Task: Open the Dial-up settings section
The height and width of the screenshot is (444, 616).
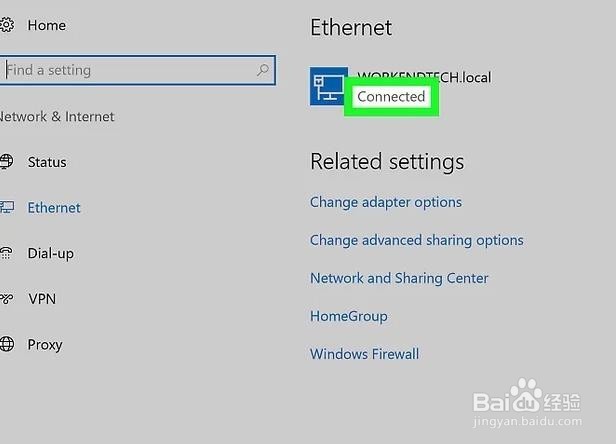Action: click(50, 254)
